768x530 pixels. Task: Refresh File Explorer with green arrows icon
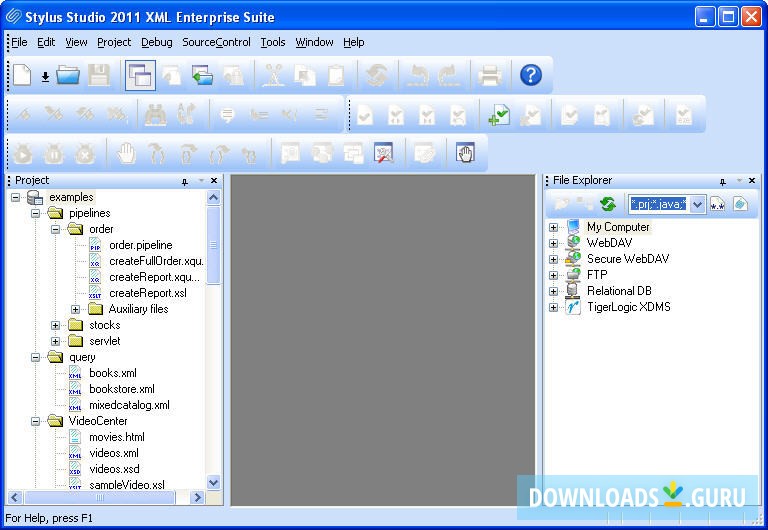pos(607,204)
